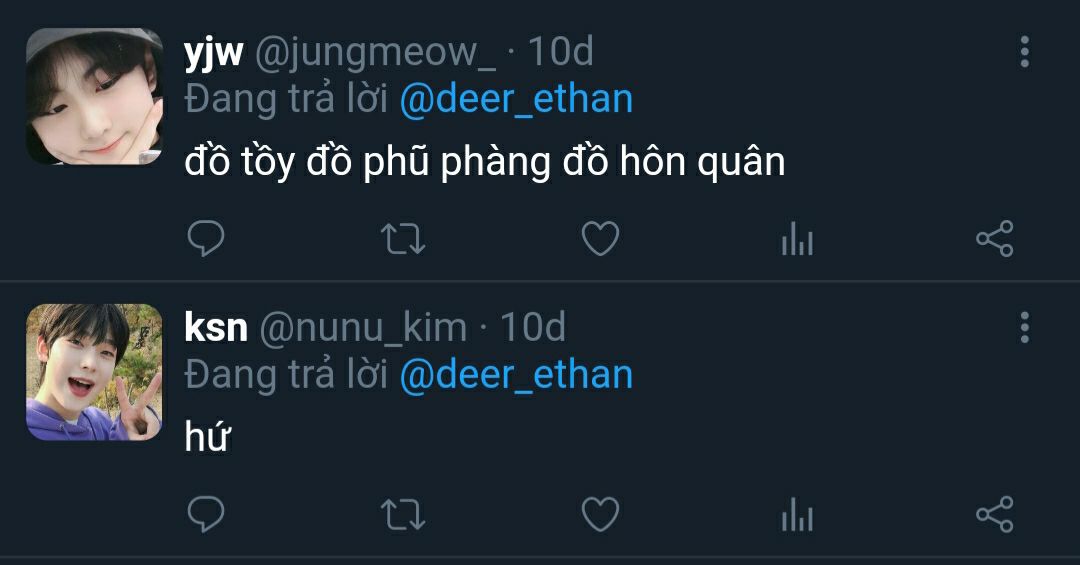Share the yjw tweet
The height and width of the screenshot is (565, 1080).
click(x=995, y=239)
